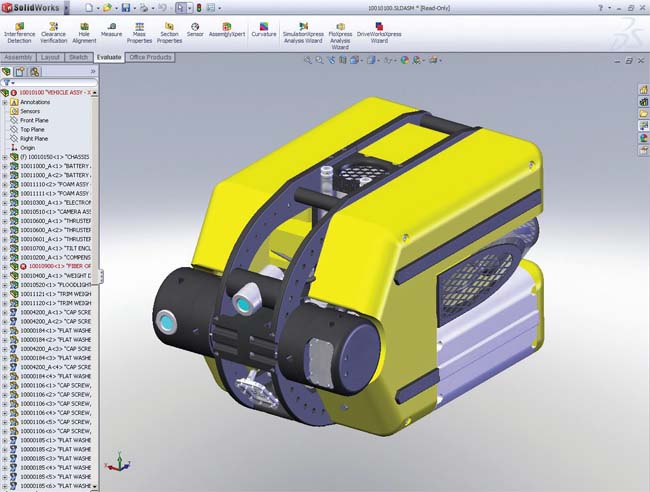Click the Rebuild traffic light icon

(x=199, y=7)
